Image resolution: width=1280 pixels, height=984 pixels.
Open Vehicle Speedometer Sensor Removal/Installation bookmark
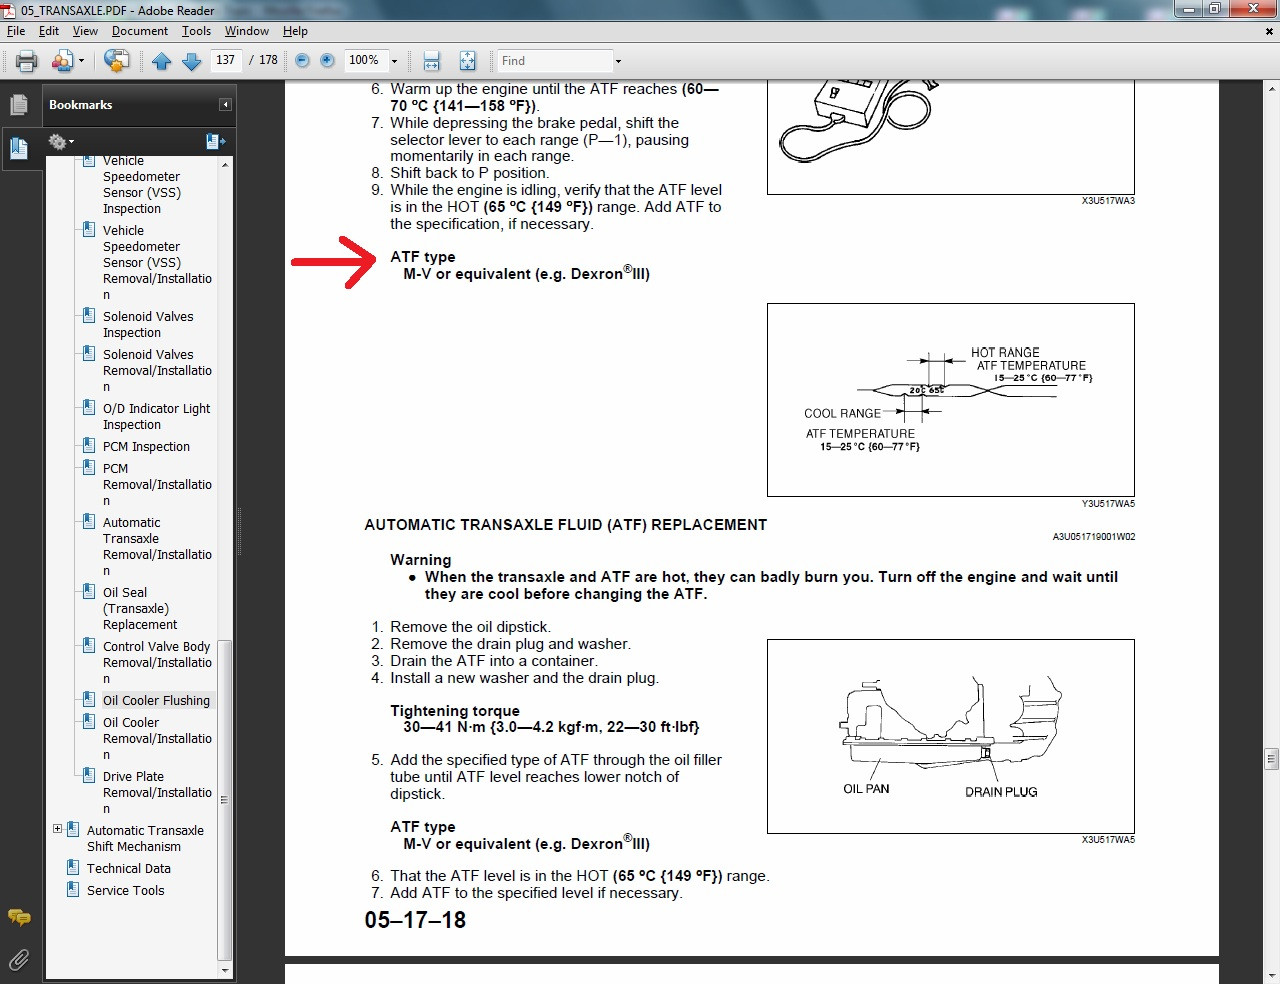(x=157, y=262)
